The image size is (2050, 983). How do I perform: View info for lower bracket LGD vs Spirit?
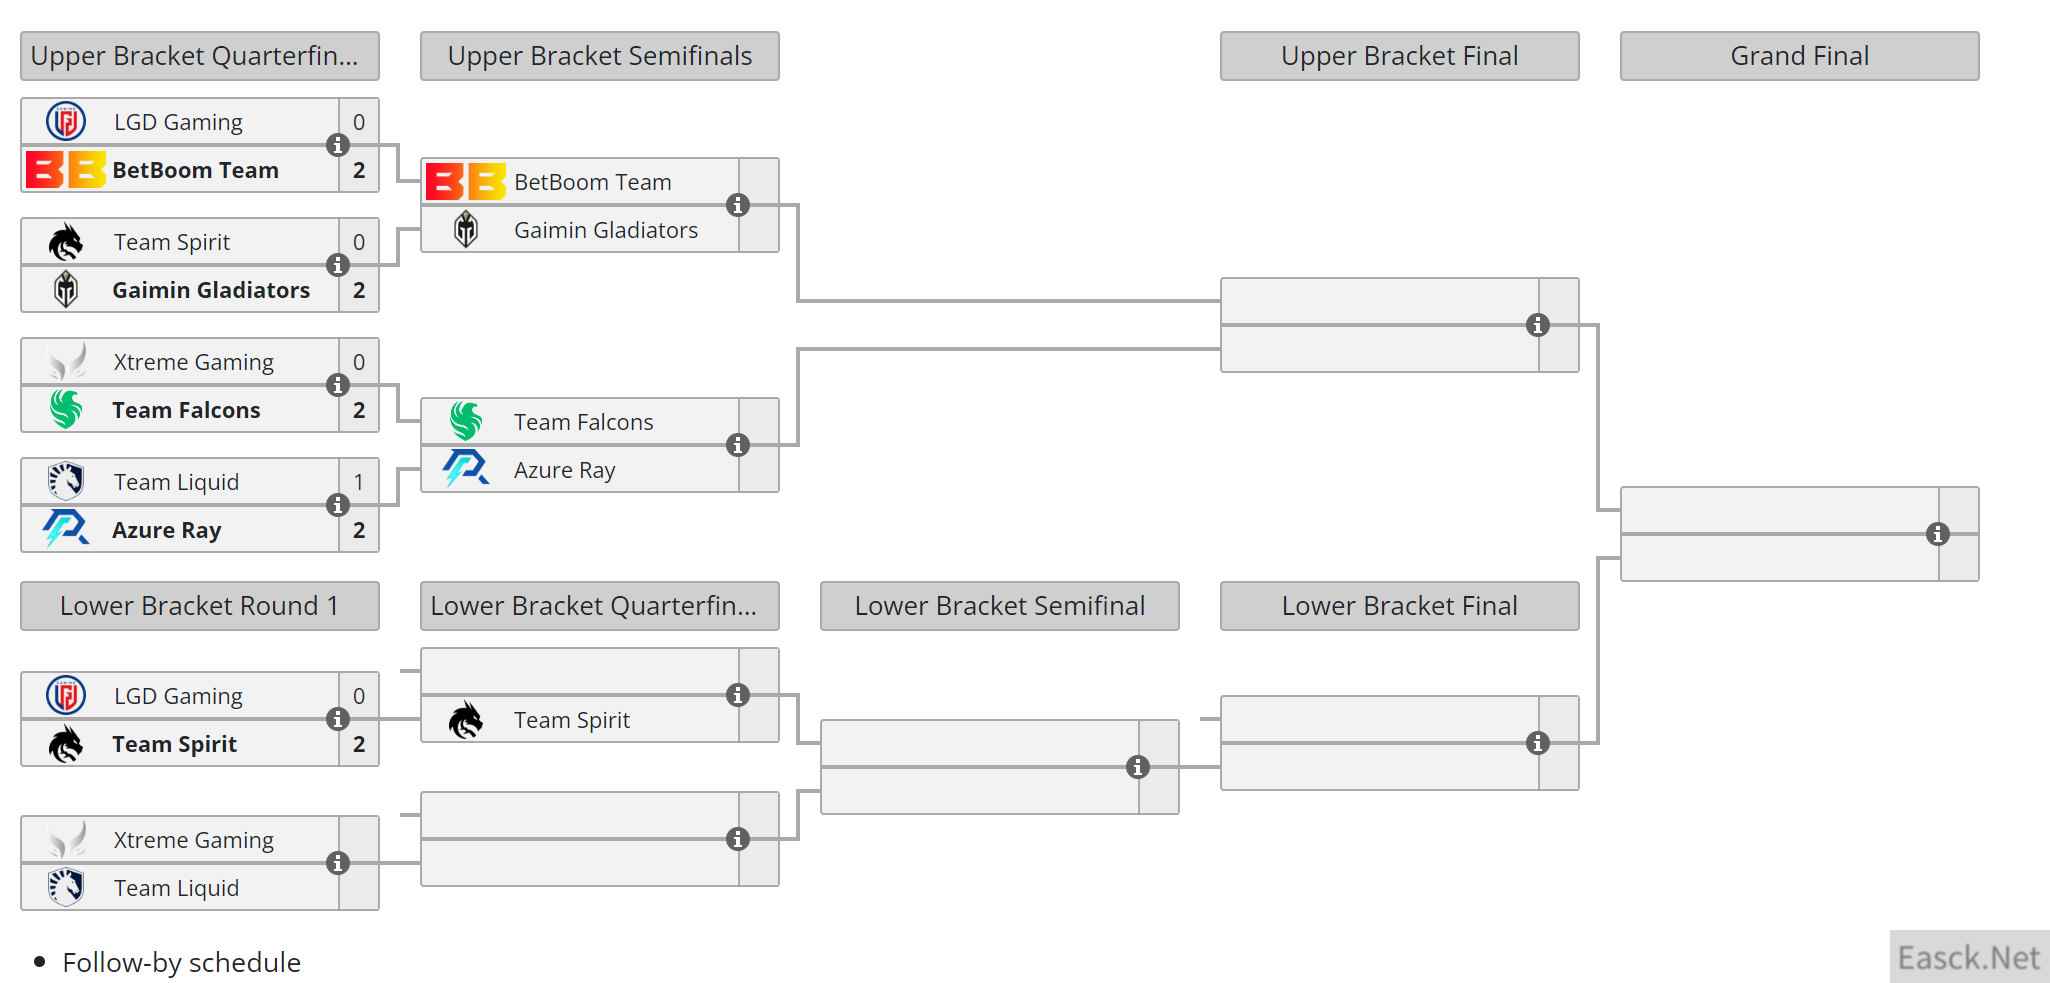pyautogui.click(x=338, y=719)
